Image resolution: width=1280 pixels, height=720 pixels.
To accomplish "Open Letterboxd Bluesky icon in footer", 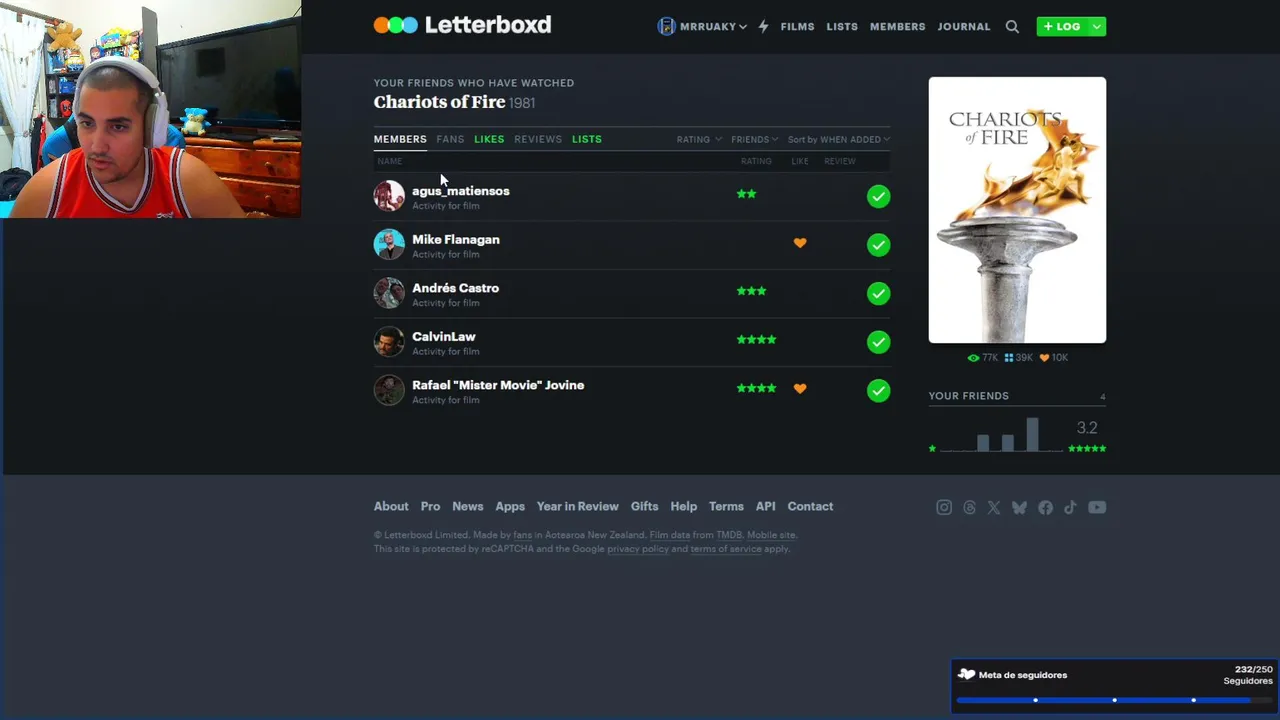I will (1019, 507).
